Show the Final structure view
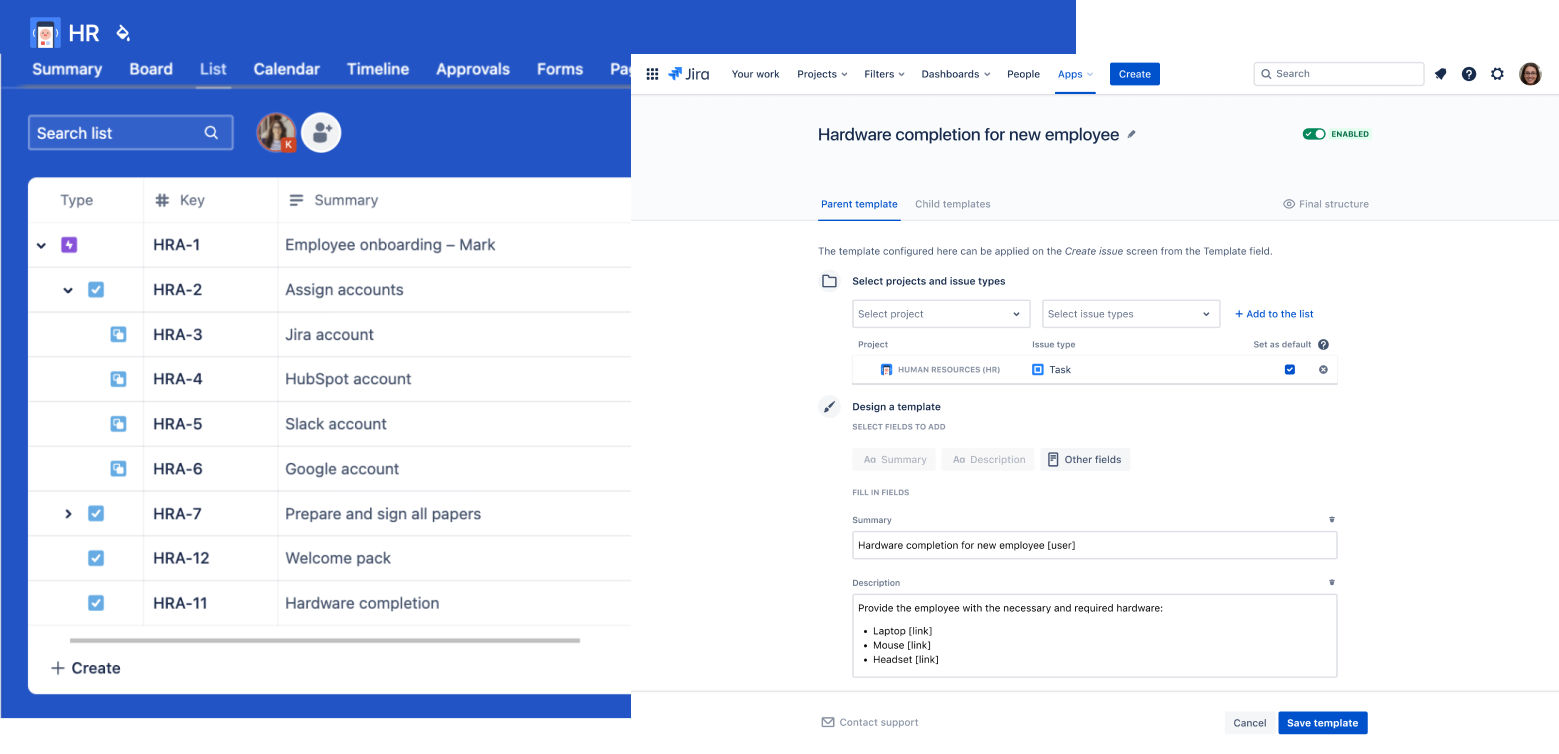 pos(1325,204)
